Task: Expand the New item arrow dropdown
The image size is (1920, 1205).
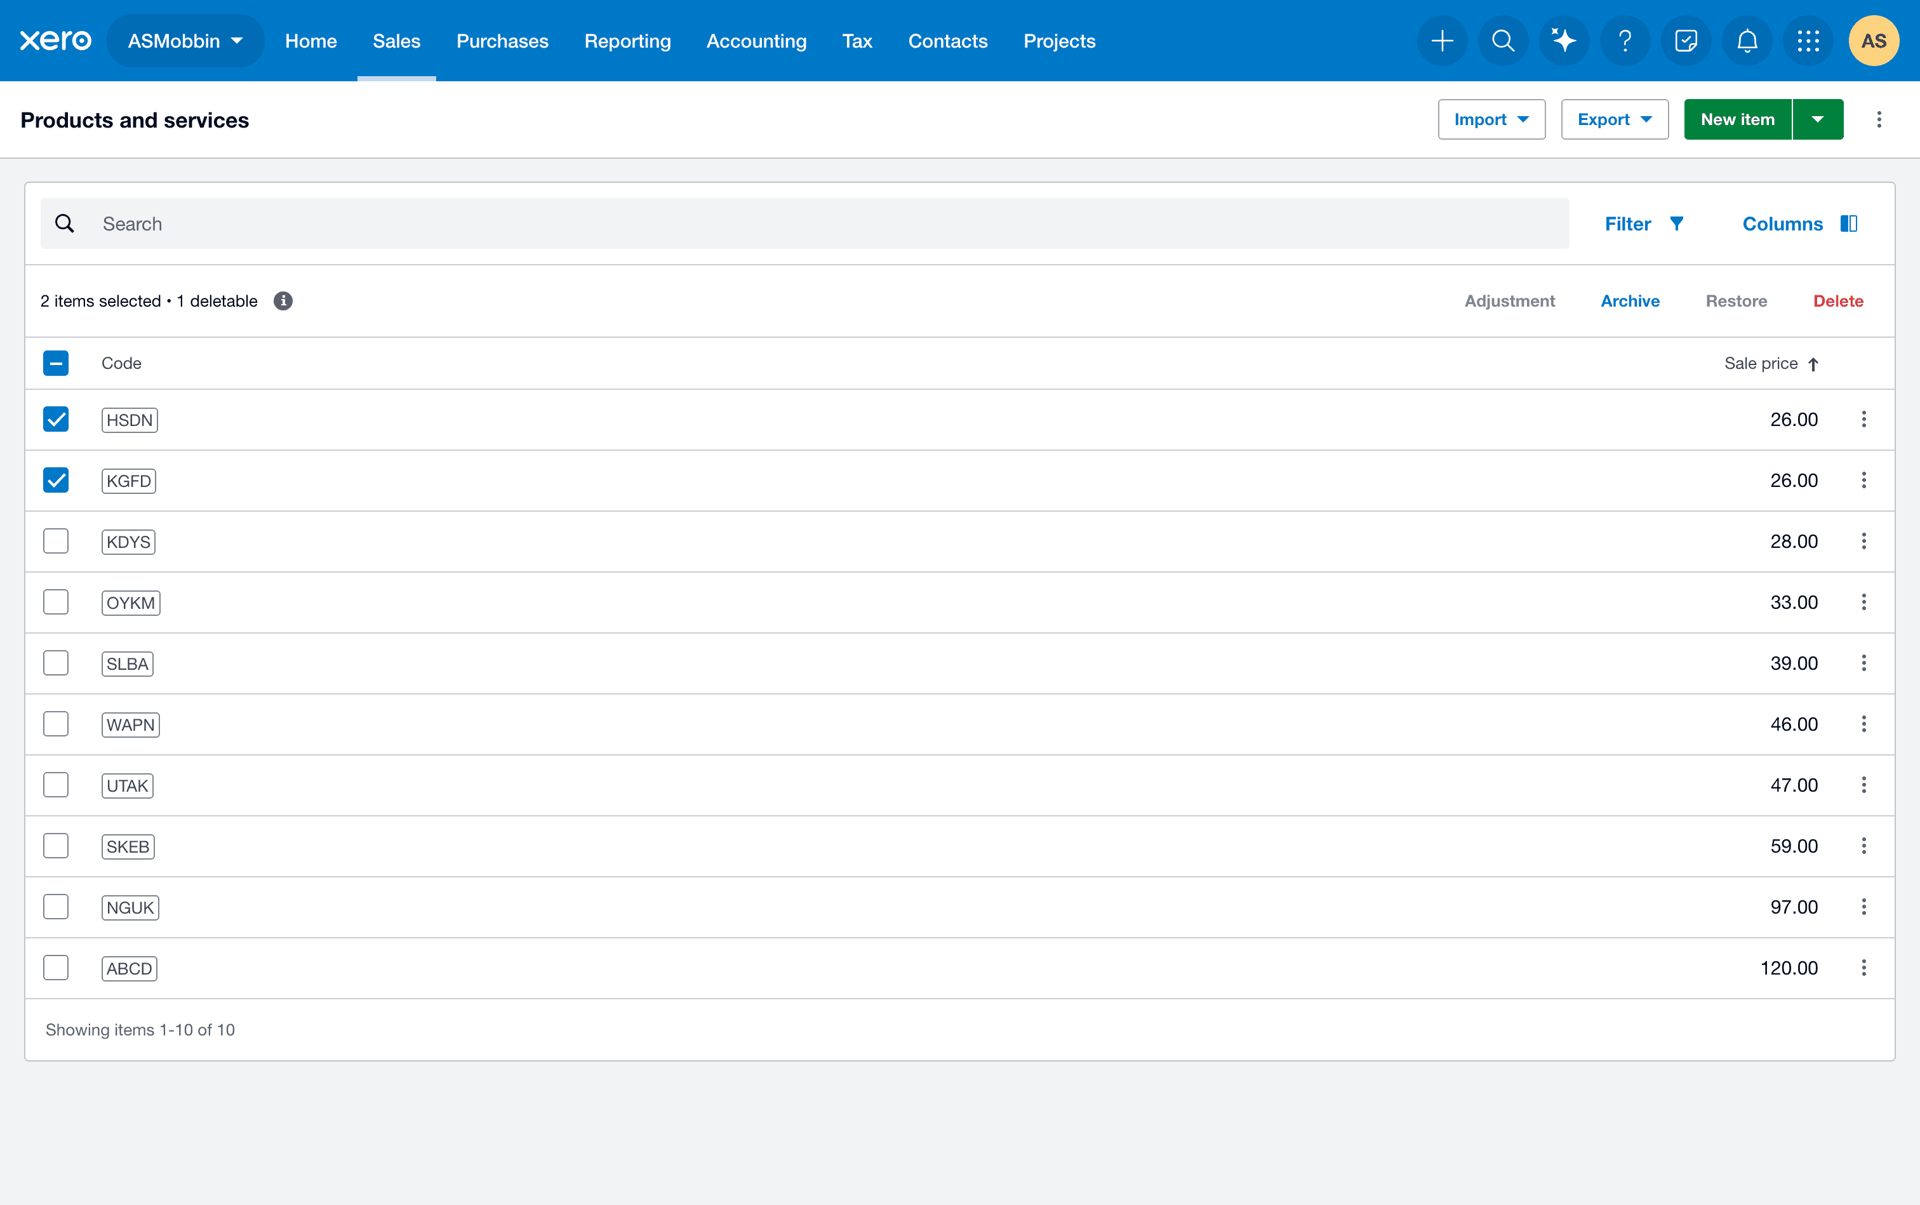Action: point(1818,120)
